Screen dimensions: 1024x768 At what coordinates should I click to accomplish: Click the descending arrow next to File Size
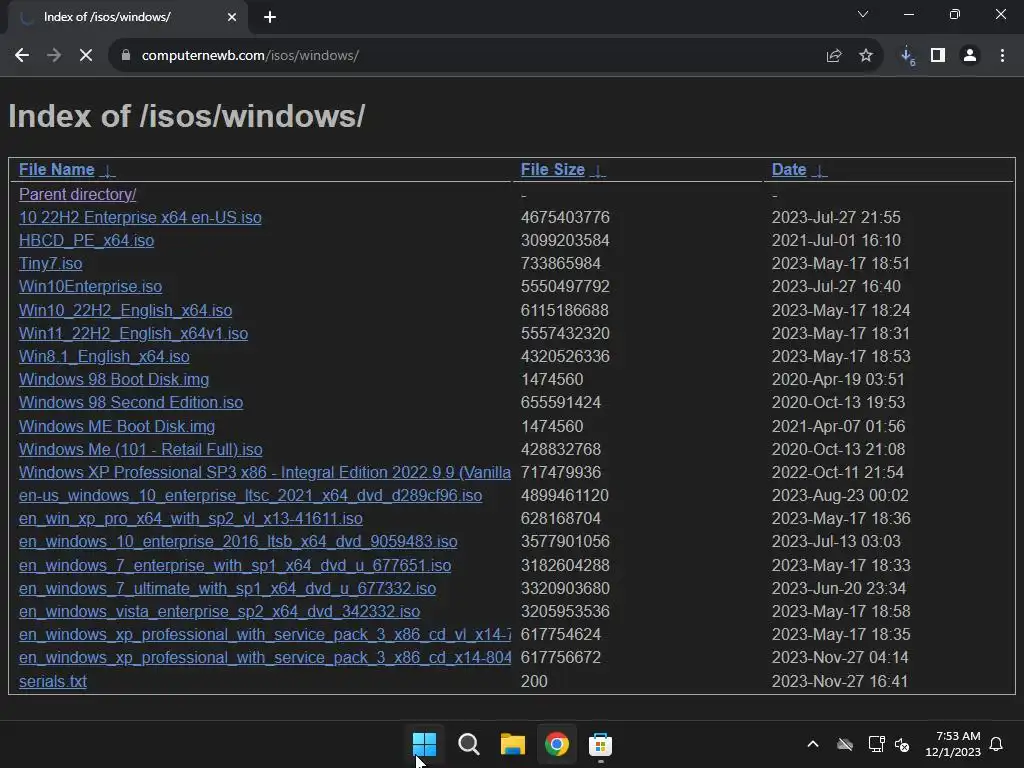tap(598, 171)
